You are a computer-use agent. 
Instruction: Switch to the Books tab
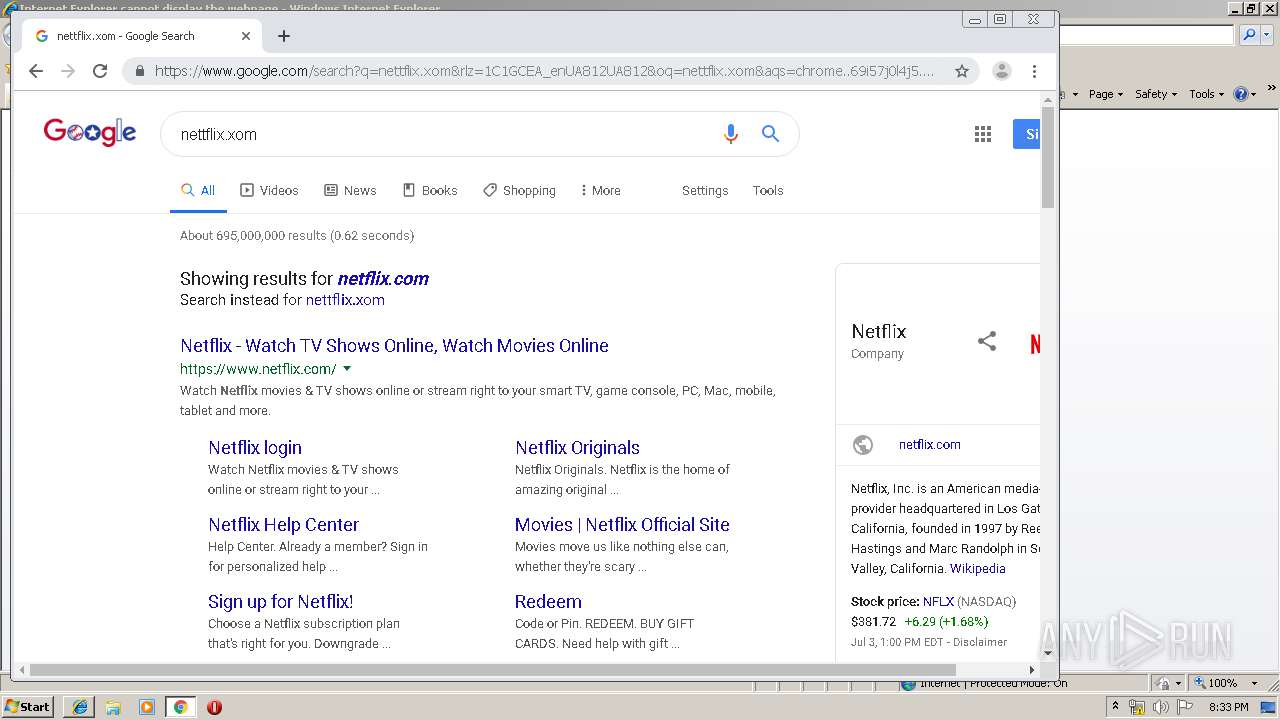click(430, 190)
